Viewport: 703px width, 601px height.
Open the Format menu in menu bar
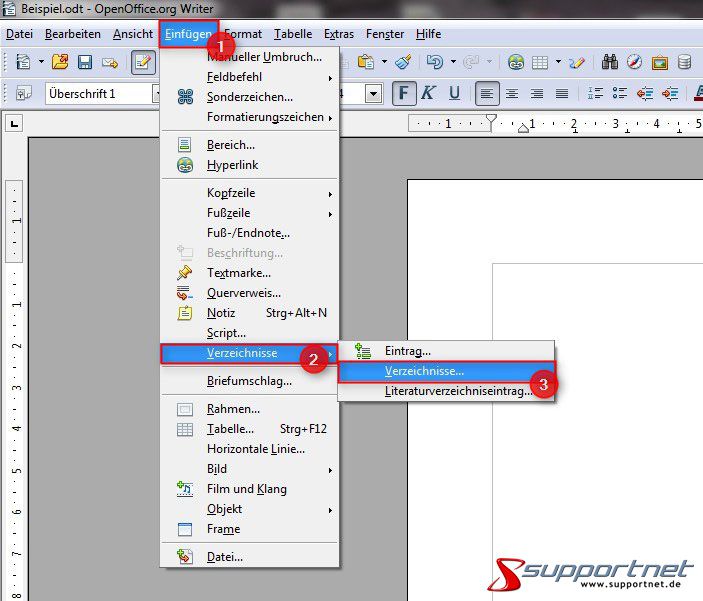coord(243,34)
